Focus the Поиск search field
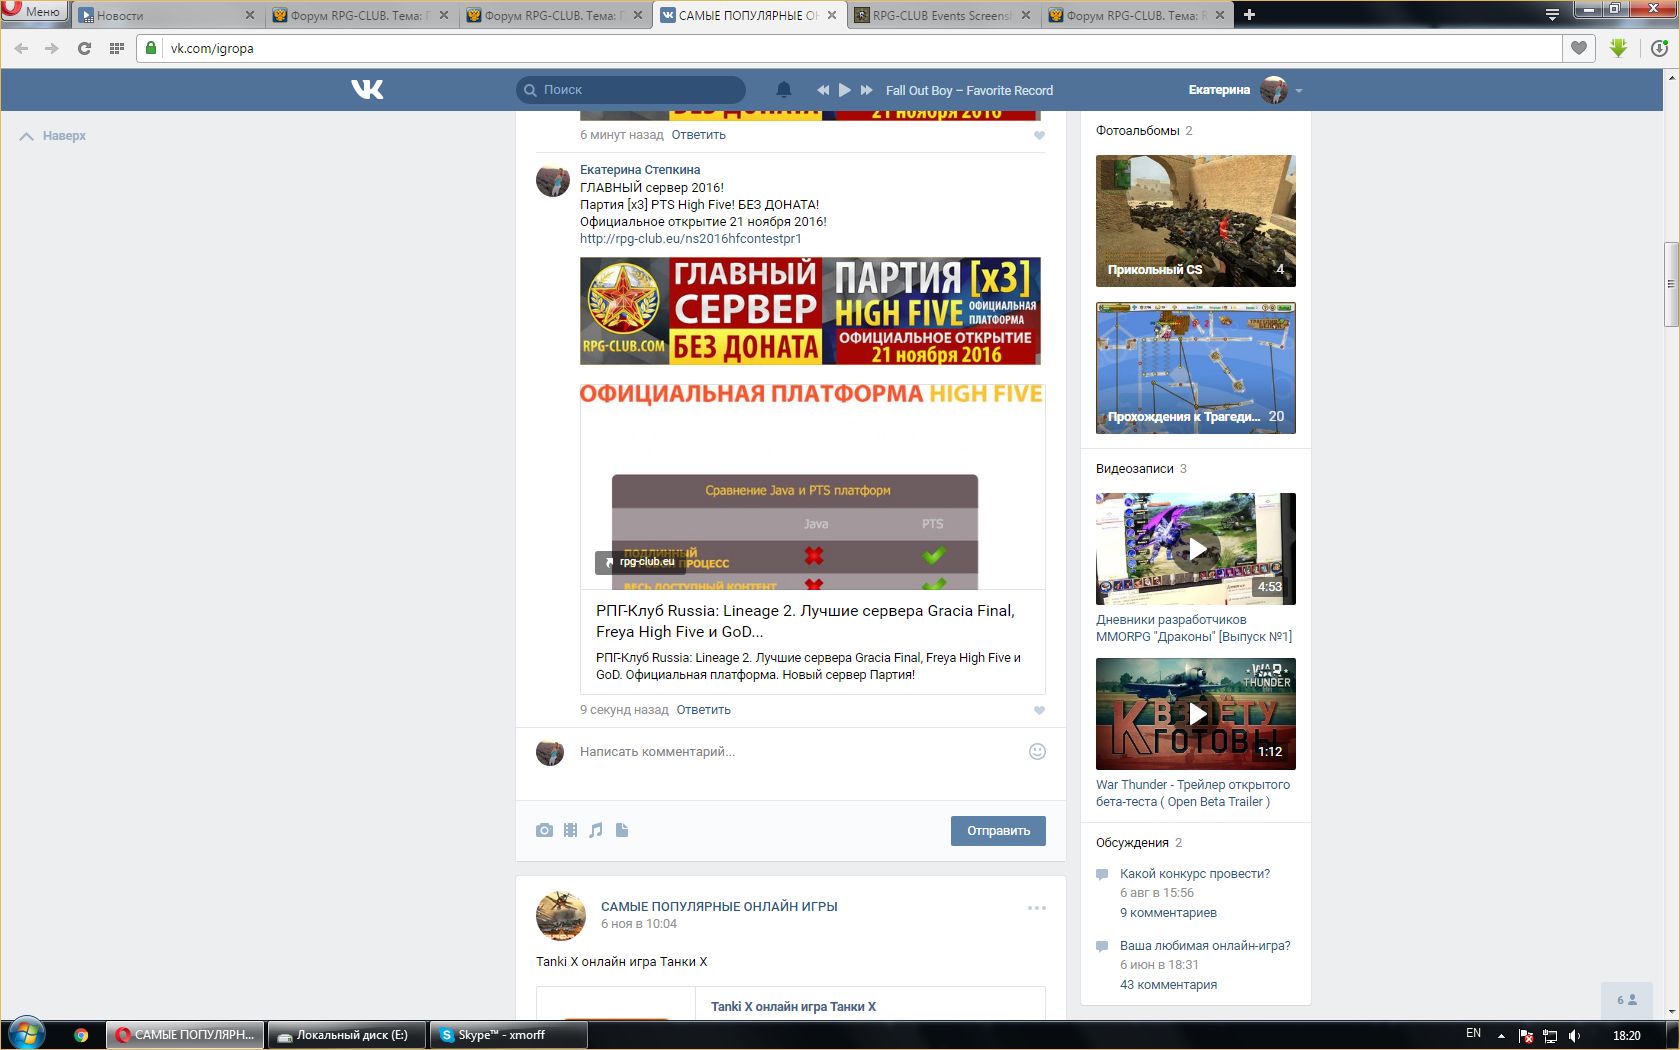 [631, 90]
